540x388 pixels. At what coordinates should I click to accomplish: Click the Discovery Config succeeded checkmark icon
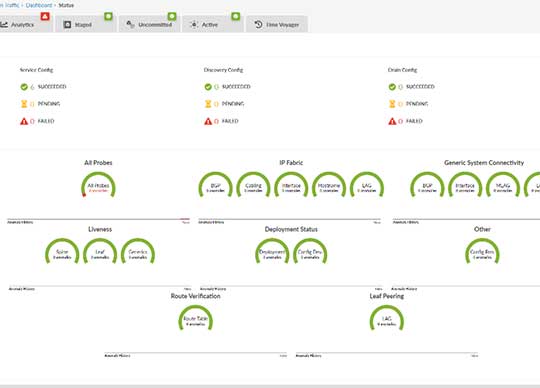point(208,87)
